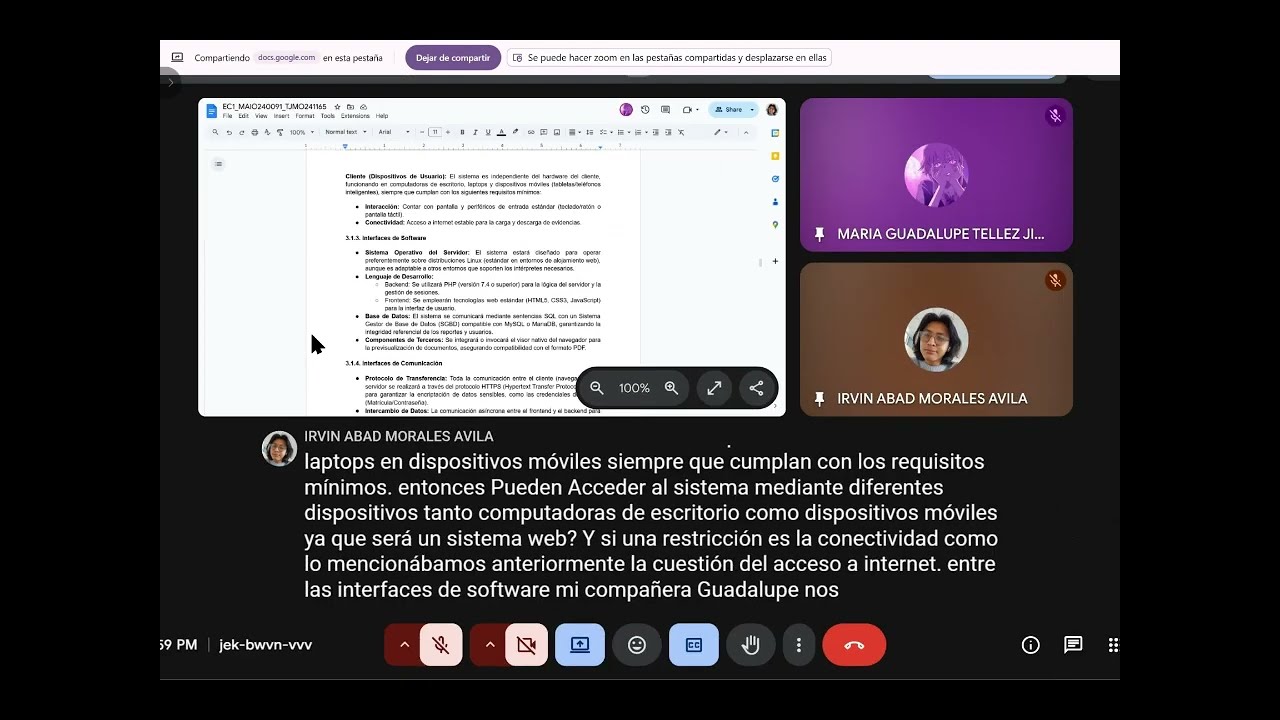Unmute your microphone

[441, 645]
